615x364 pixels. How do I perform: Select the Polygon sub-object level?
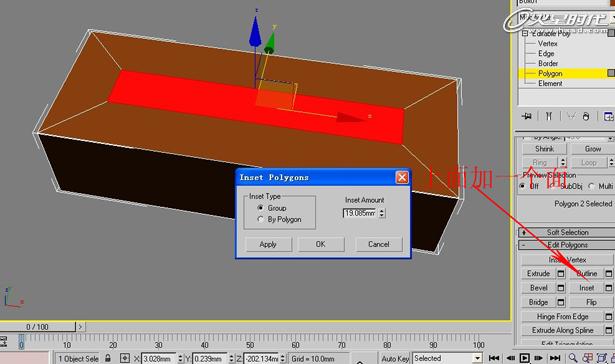(x=550, y=73)
